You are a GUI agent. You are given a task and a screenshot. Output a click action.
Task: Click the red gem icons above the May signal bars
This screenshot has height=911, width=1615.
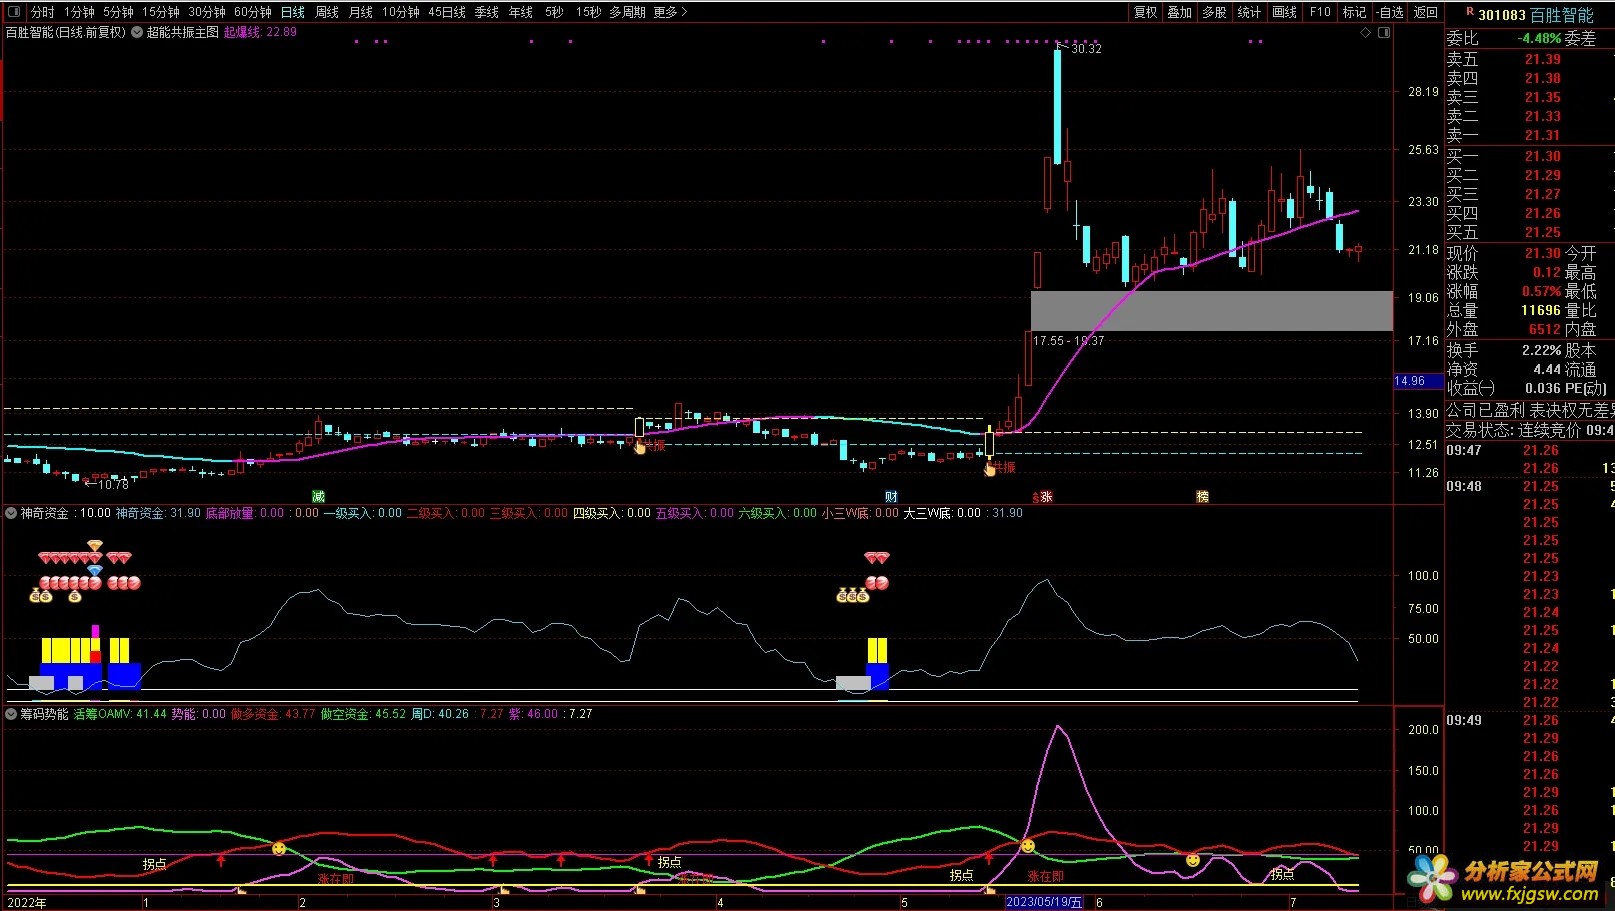(877, 558)
